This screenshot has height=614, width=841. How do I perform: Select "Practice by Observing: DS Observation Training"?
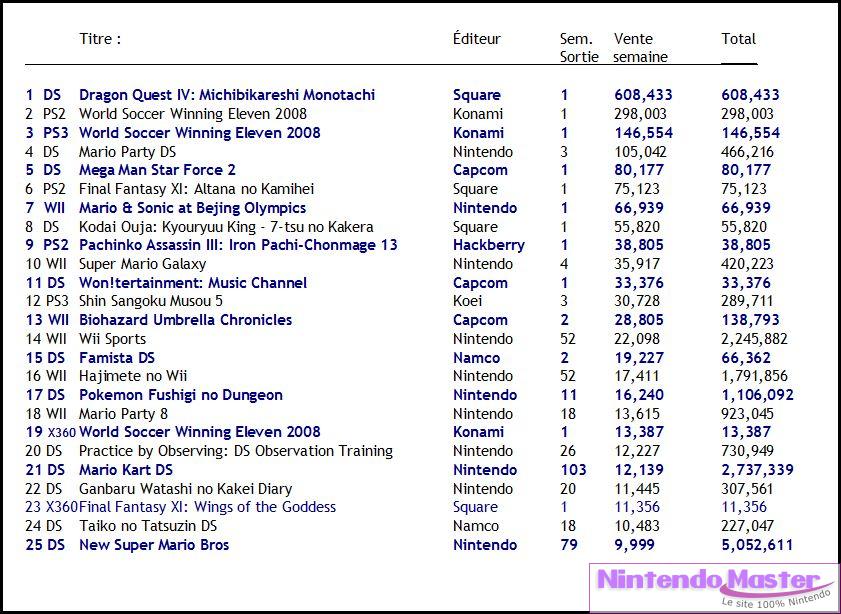point(236,451)
